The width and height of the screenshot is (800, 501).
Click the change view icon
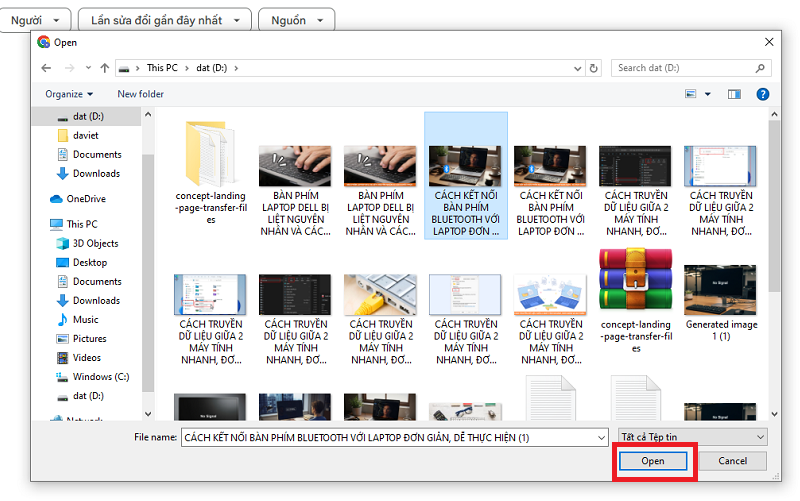click(x=690, y=94)
